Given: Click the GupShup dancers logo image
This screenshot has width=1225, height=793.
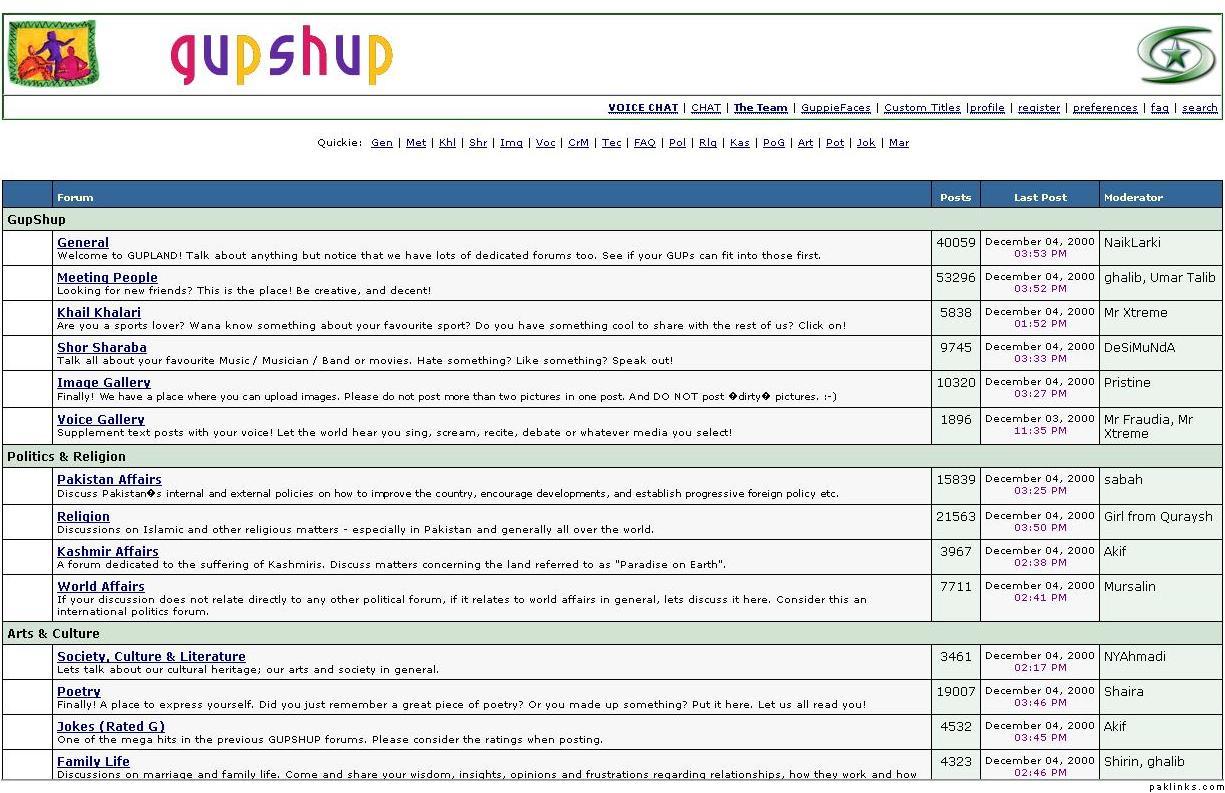Looking at the screenshot, I should (x=53, y=53).
